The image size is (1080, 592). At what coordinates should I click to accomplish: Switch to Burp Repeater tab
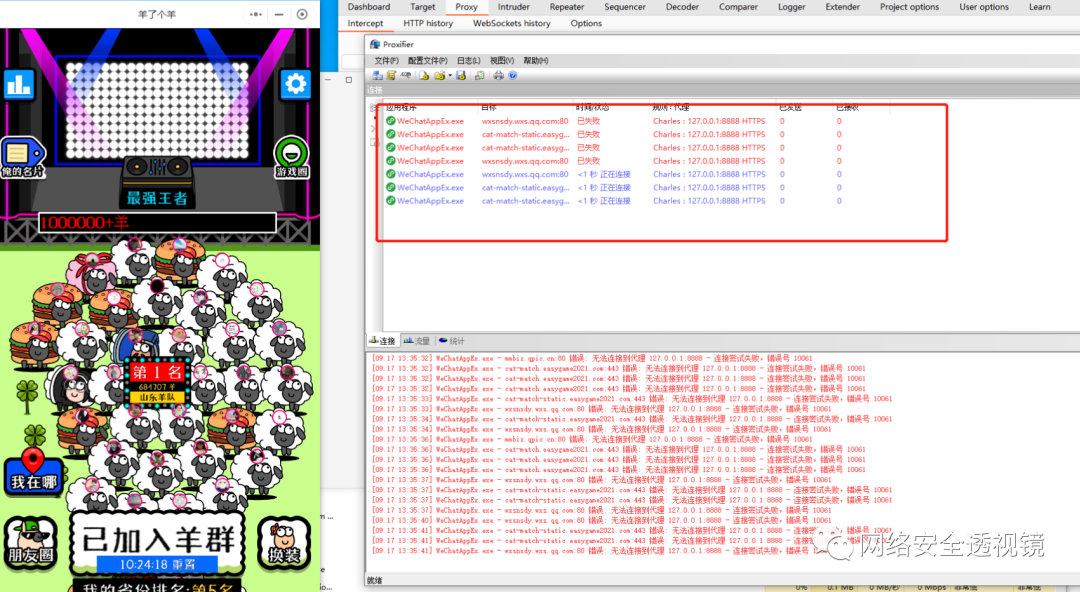coord(567,7)
